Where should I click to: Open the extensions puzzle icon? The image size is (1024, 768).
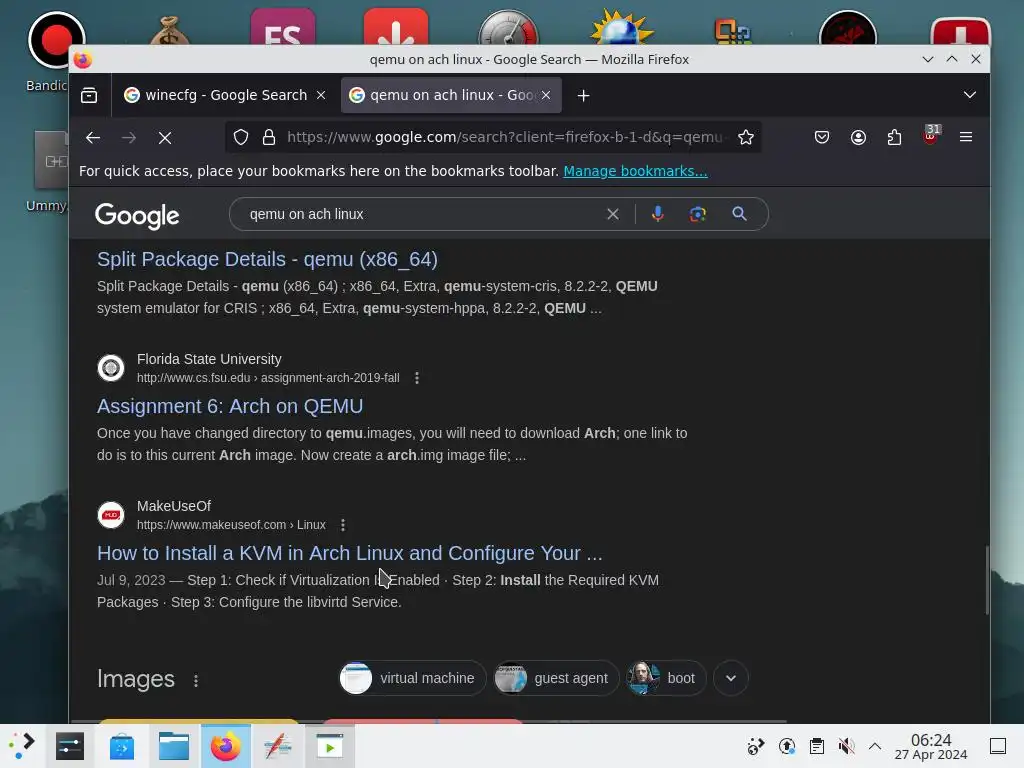[895, 137]
